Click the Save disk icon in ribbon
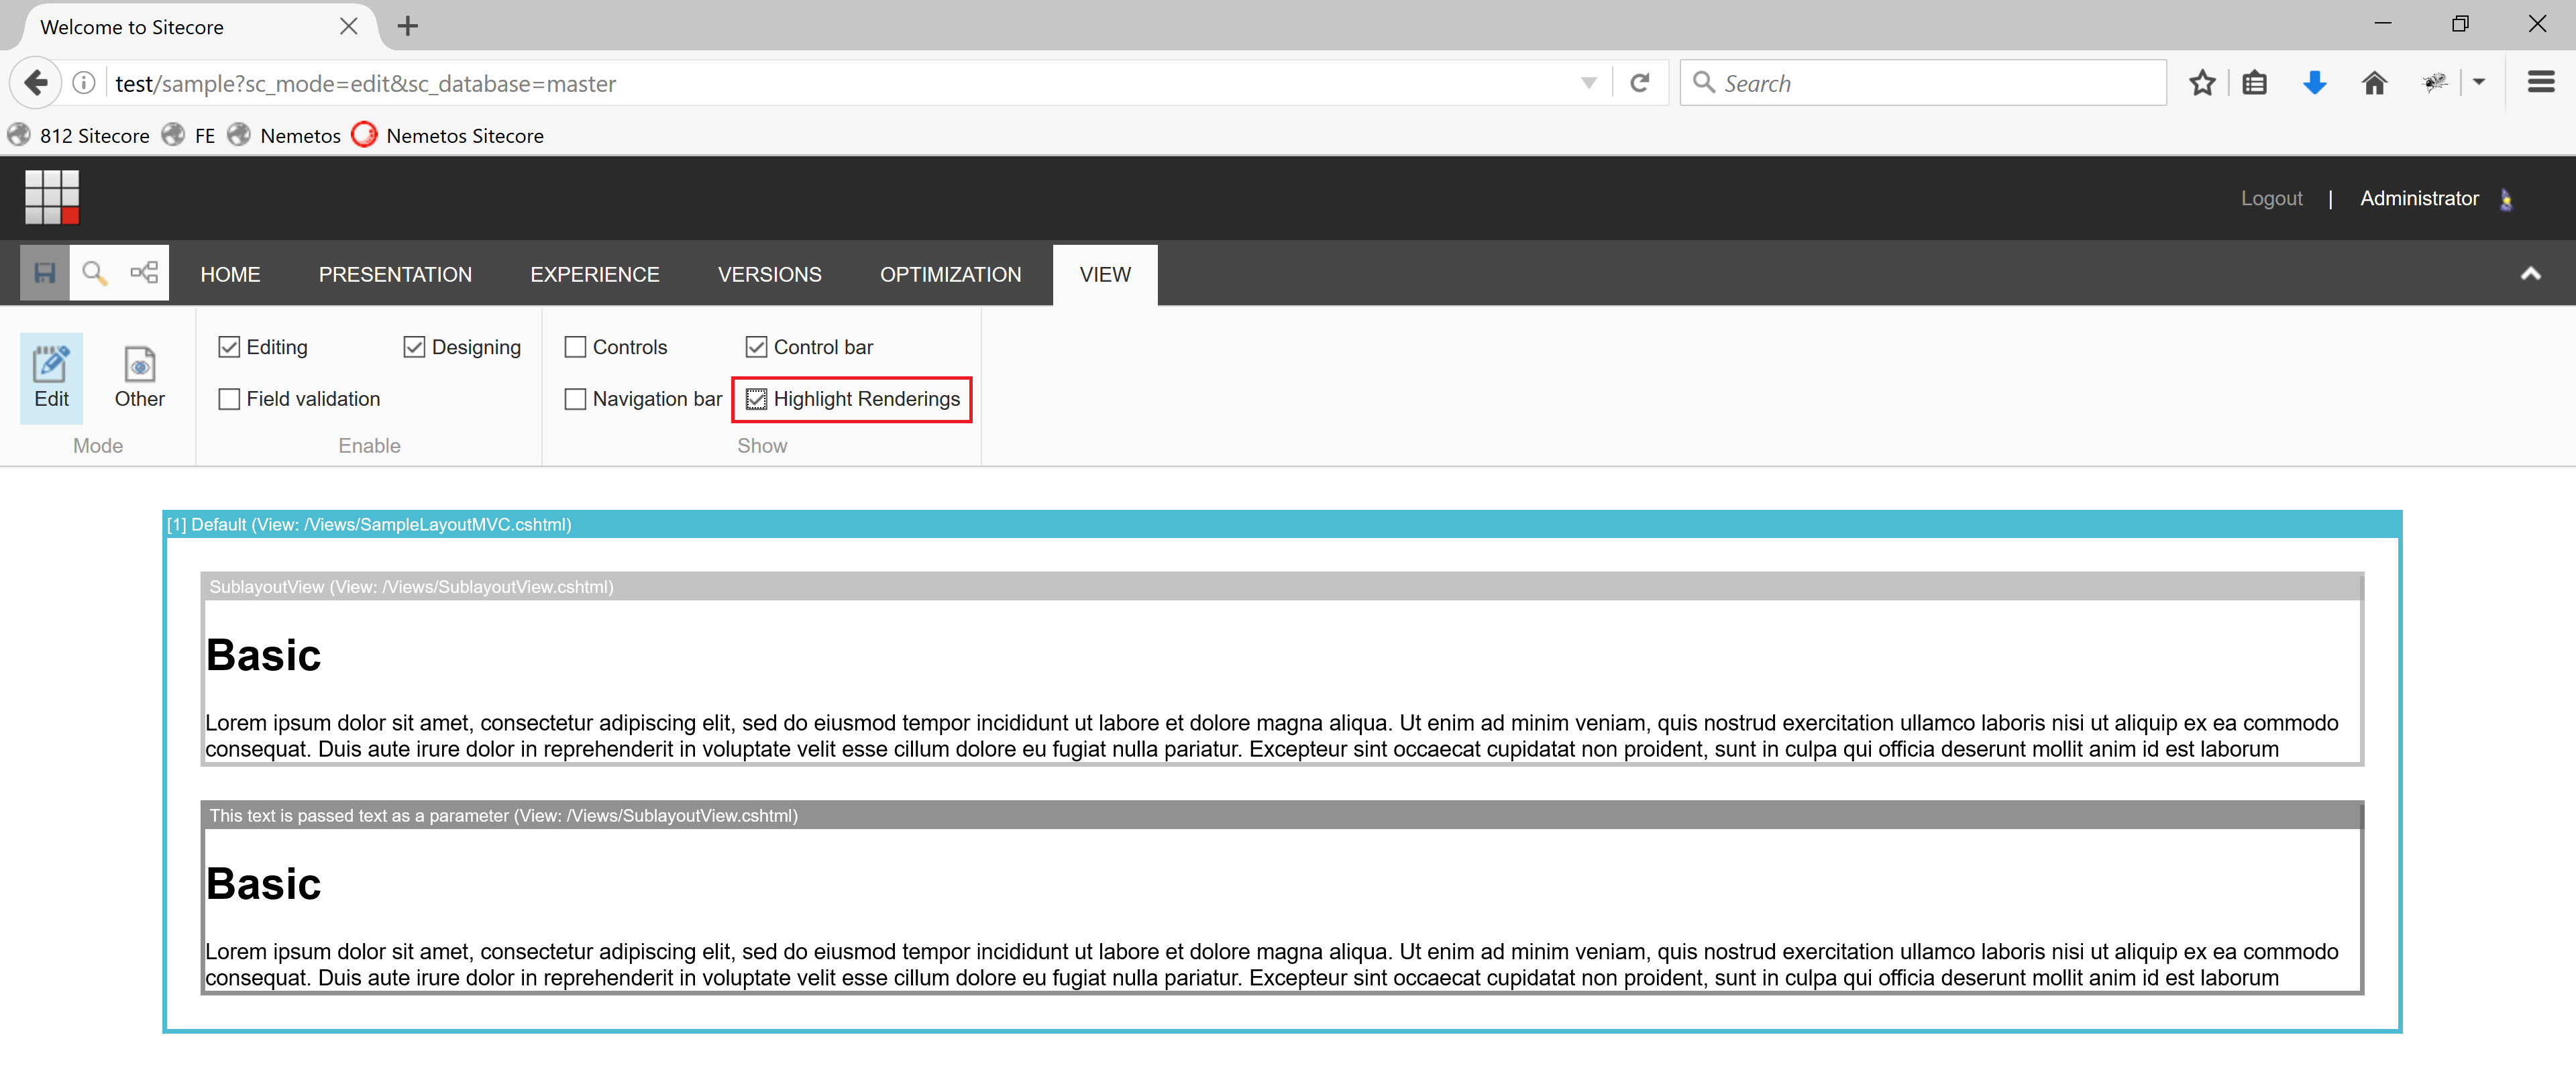Image resolution: width=2576 pixels, height=1084 pixels. (x=45, y=273)
